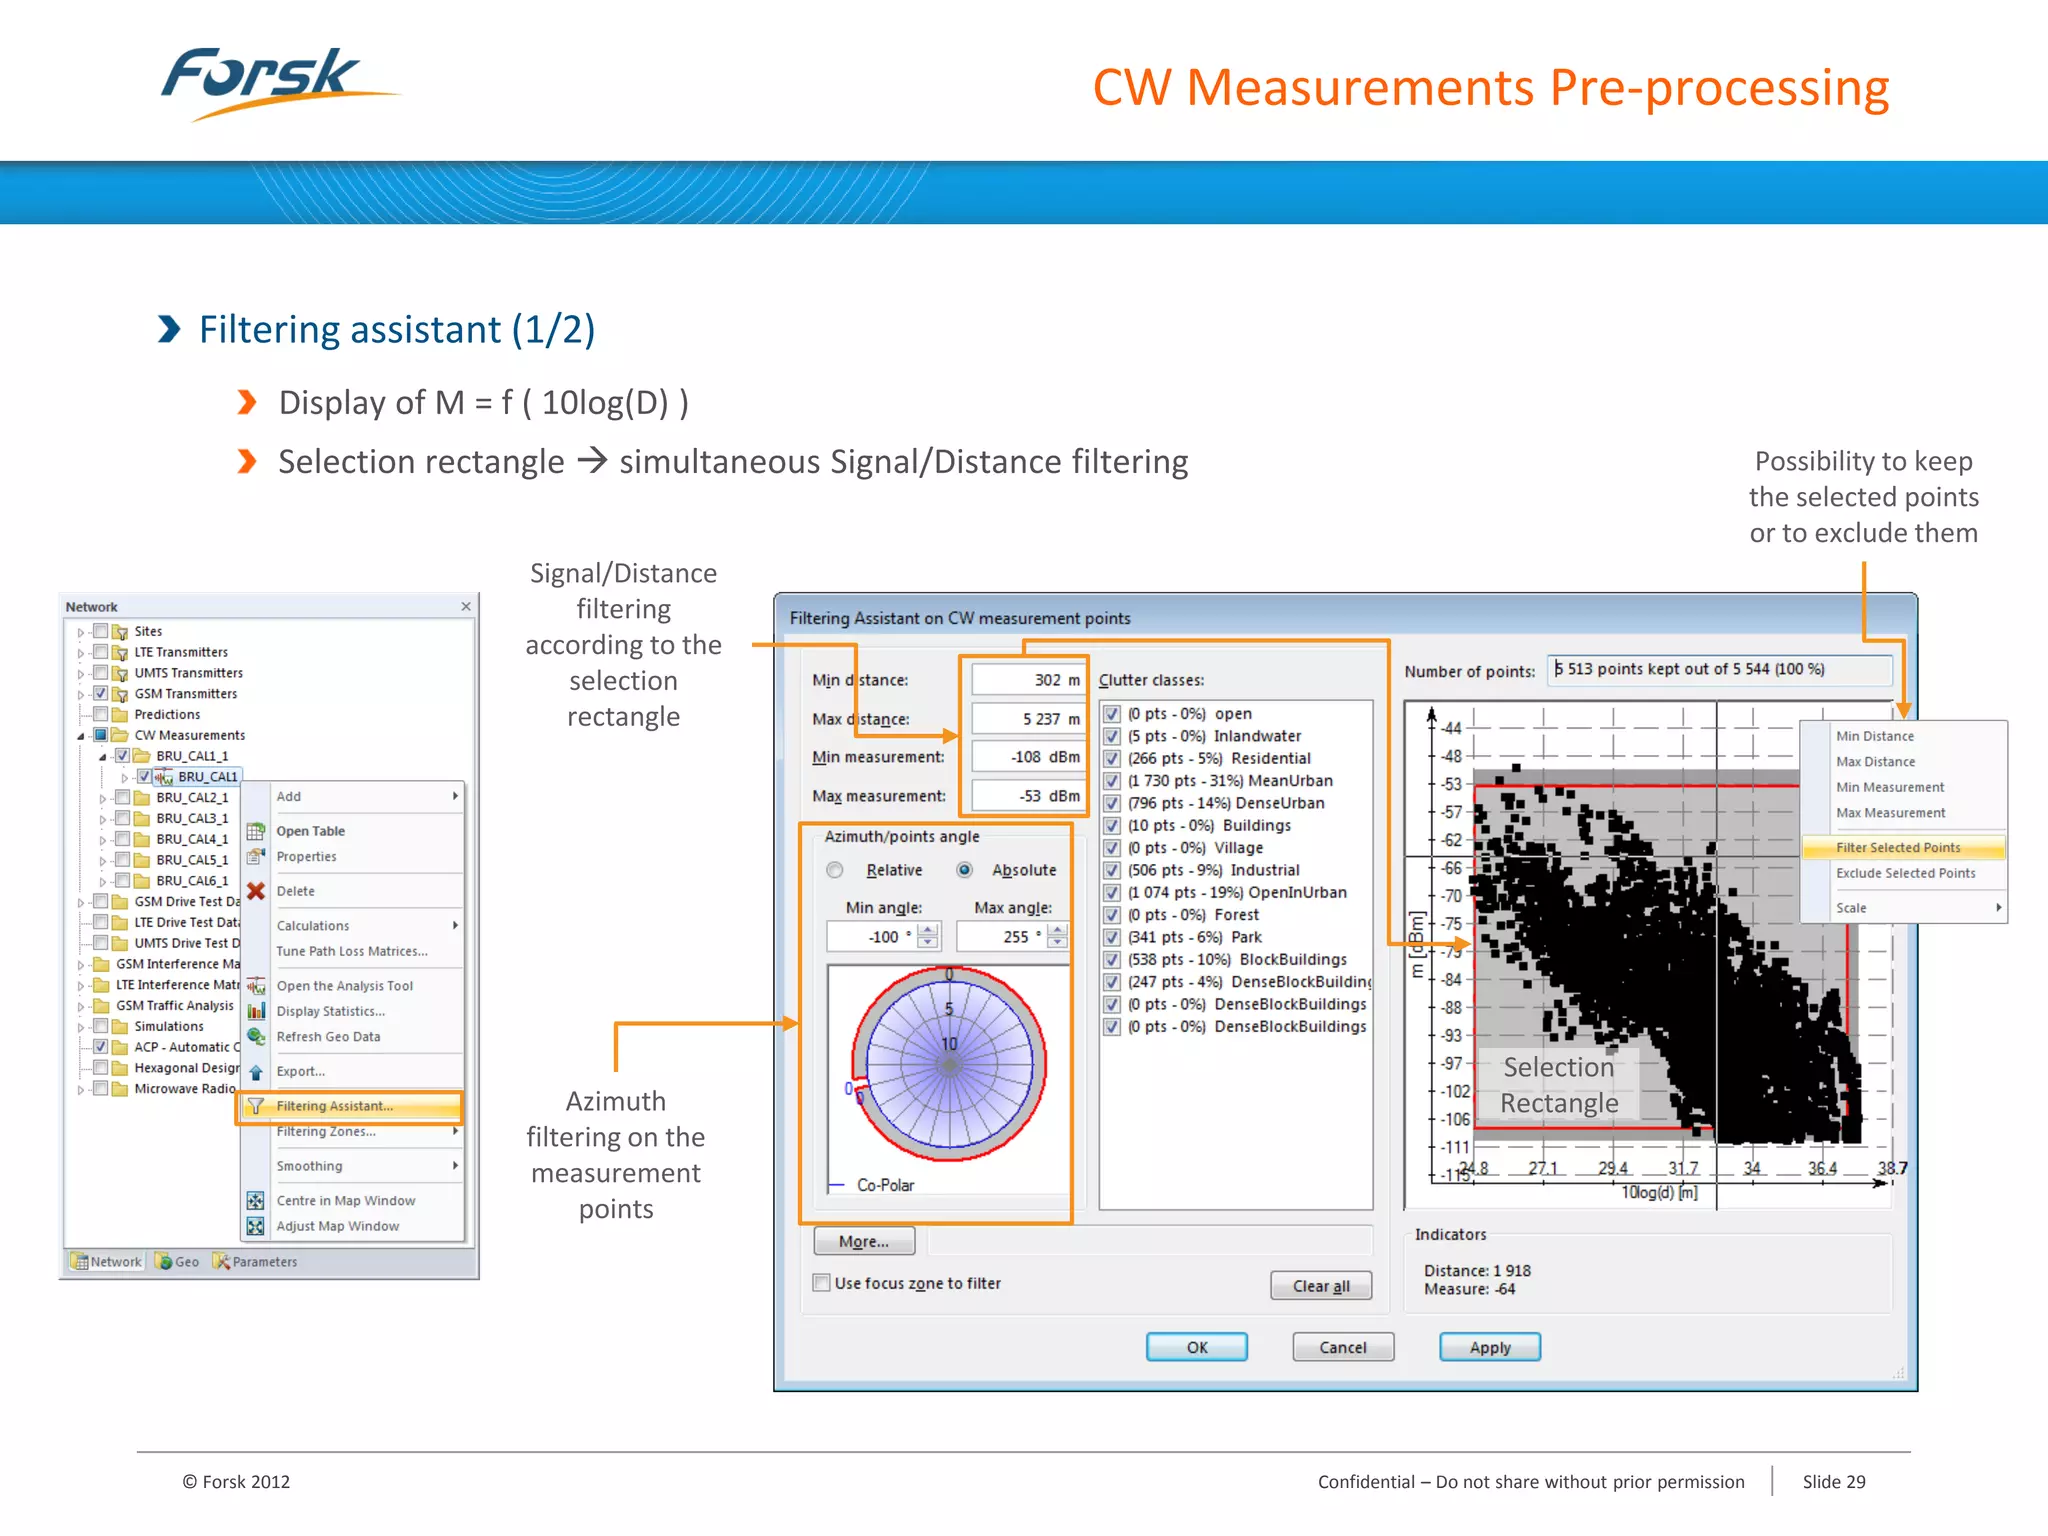
Task: Expand the BRU_CAL4_1 tree node
Action: pos(102,840)
